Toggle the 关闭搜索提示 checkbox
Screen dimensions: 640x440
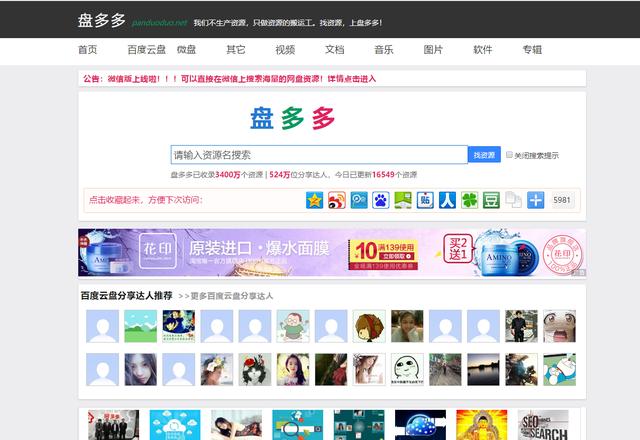pos(509,155)
